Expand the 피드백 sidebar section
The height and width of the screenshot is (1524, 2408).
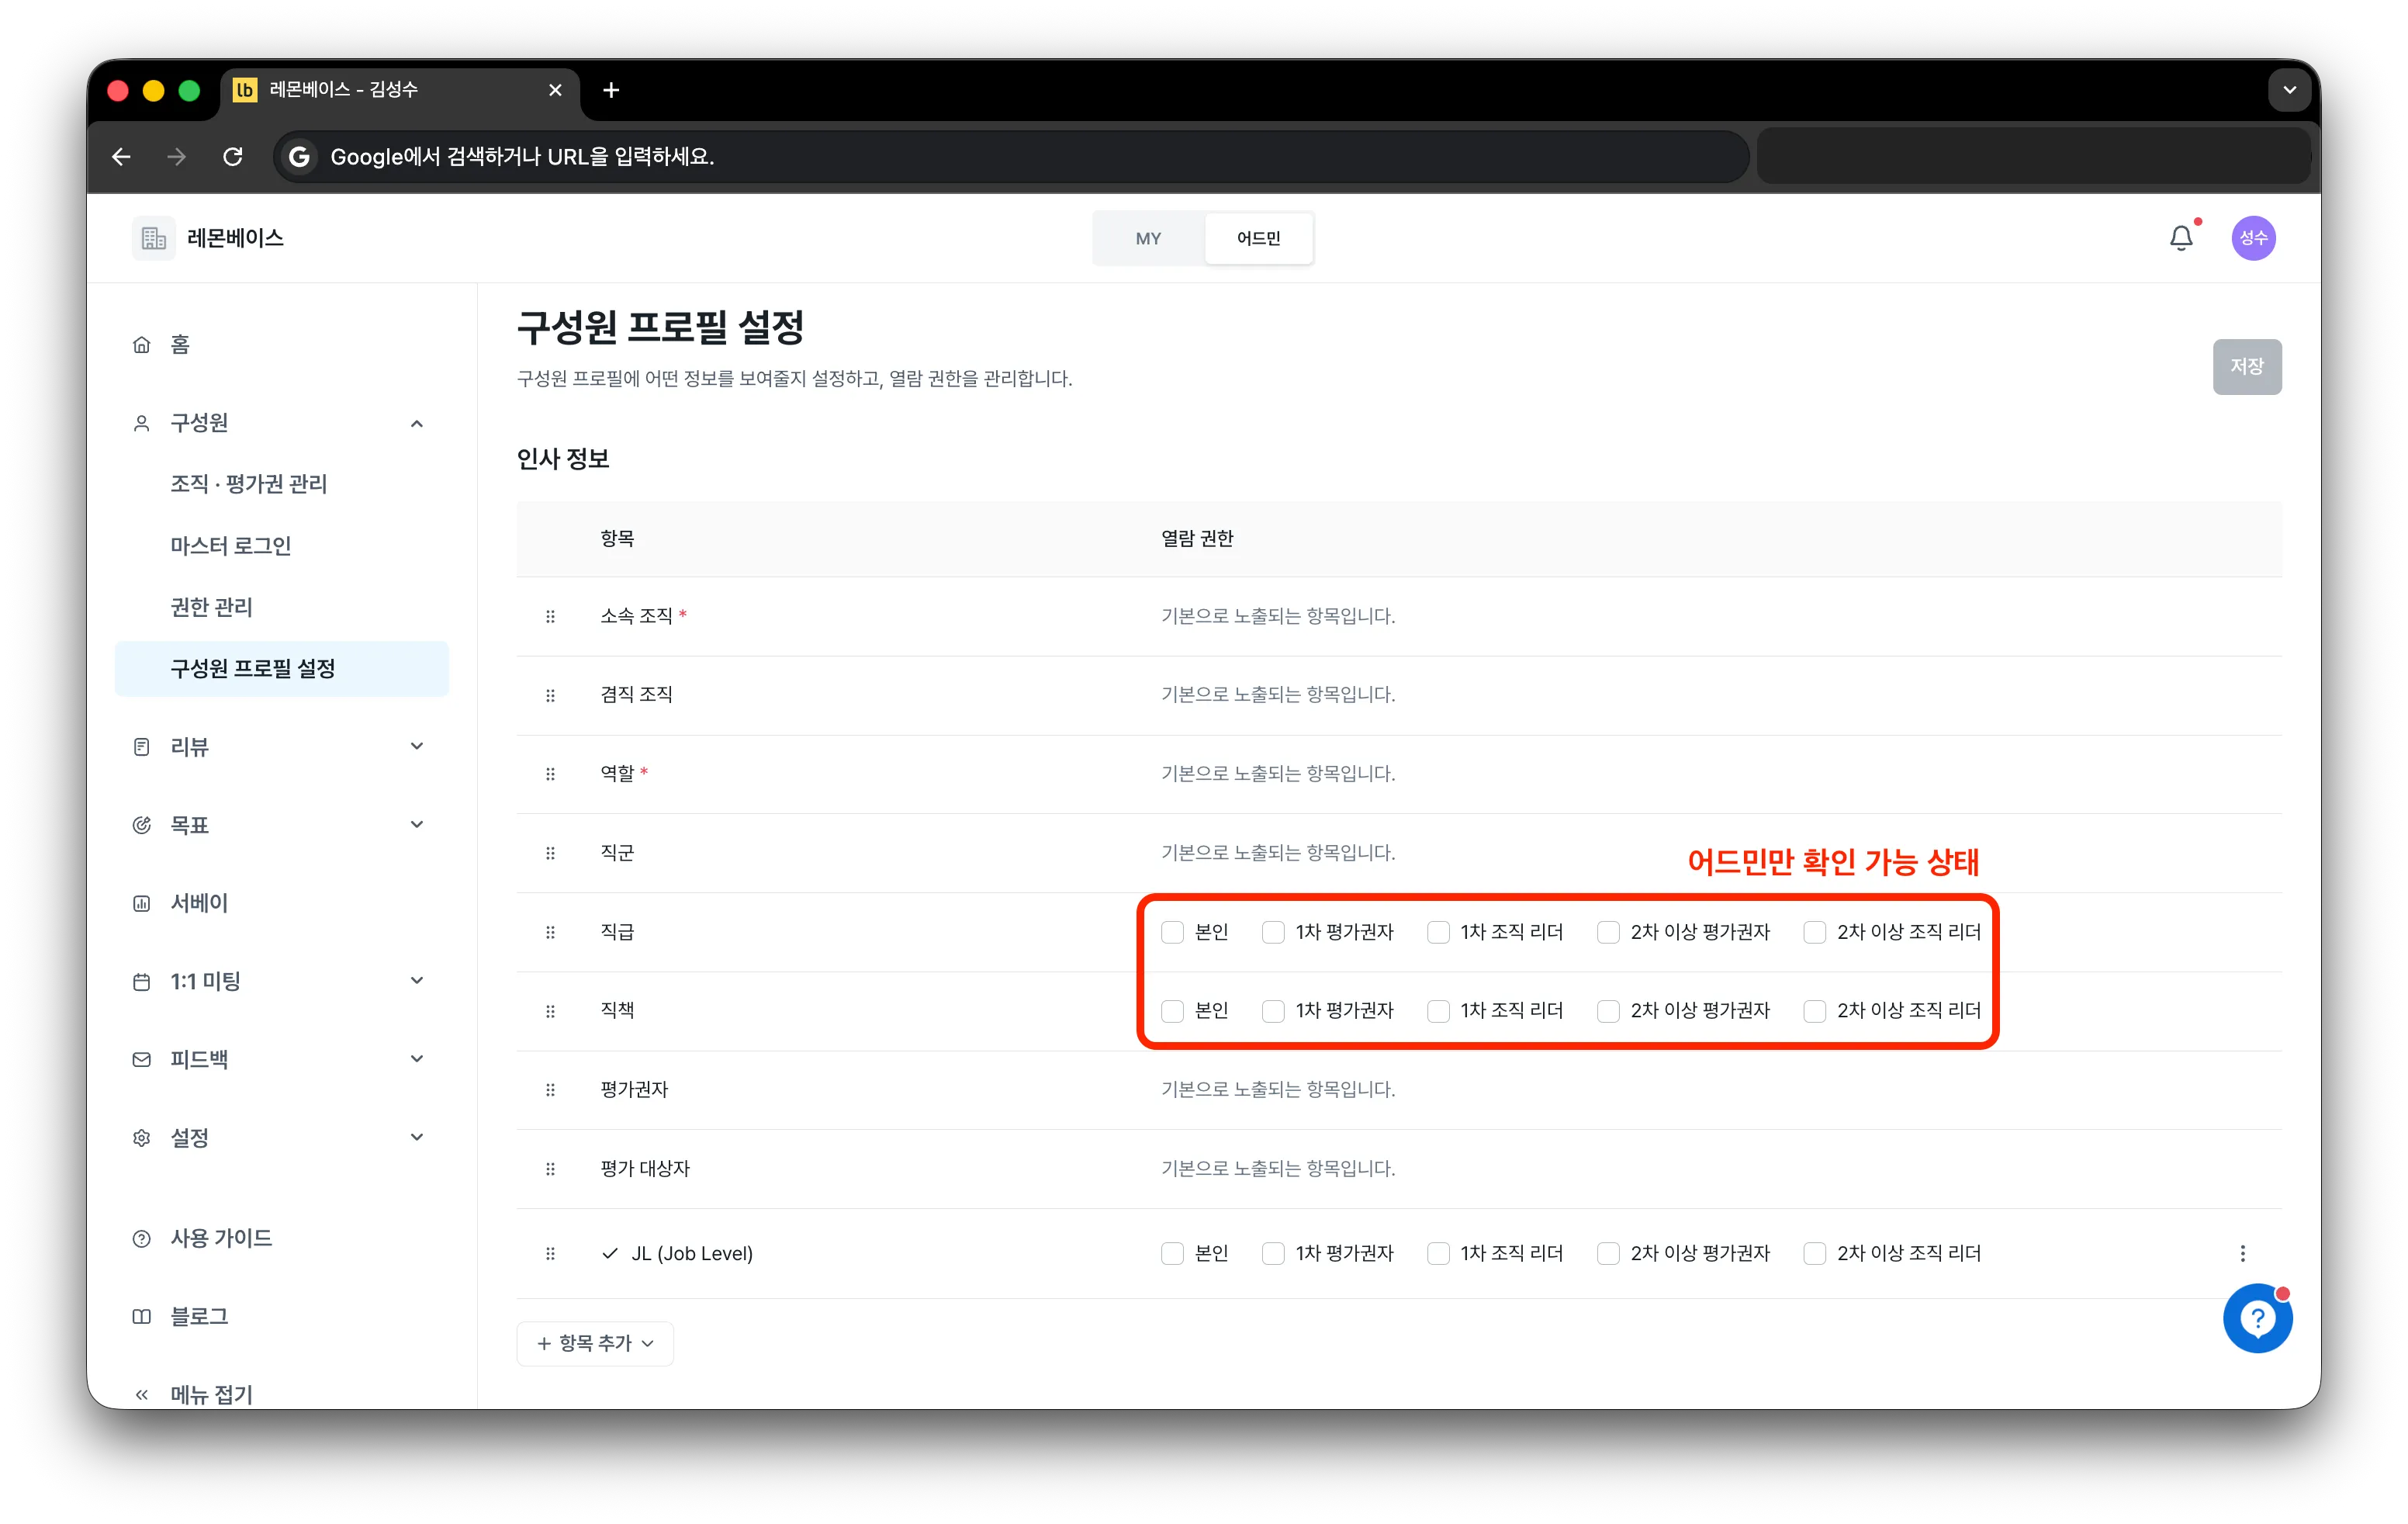pos(417,1058)
